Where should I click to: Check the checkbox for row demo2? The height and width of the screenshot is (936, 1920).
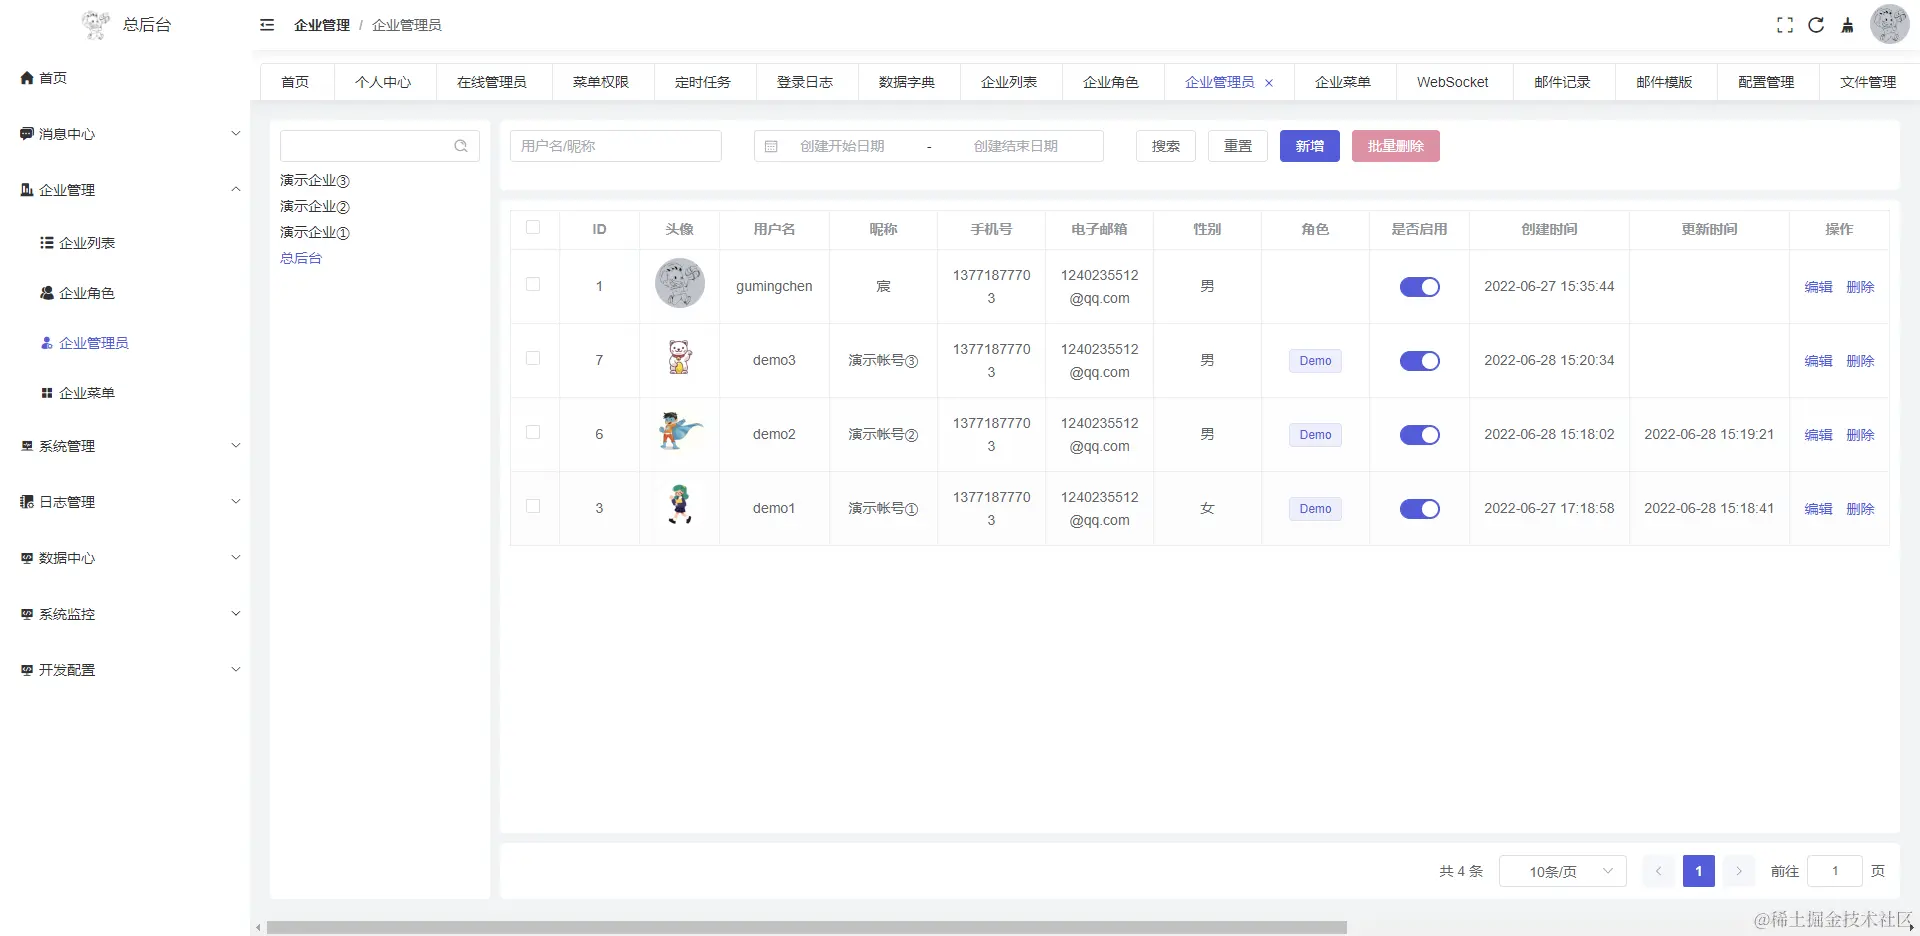point(533,432)
